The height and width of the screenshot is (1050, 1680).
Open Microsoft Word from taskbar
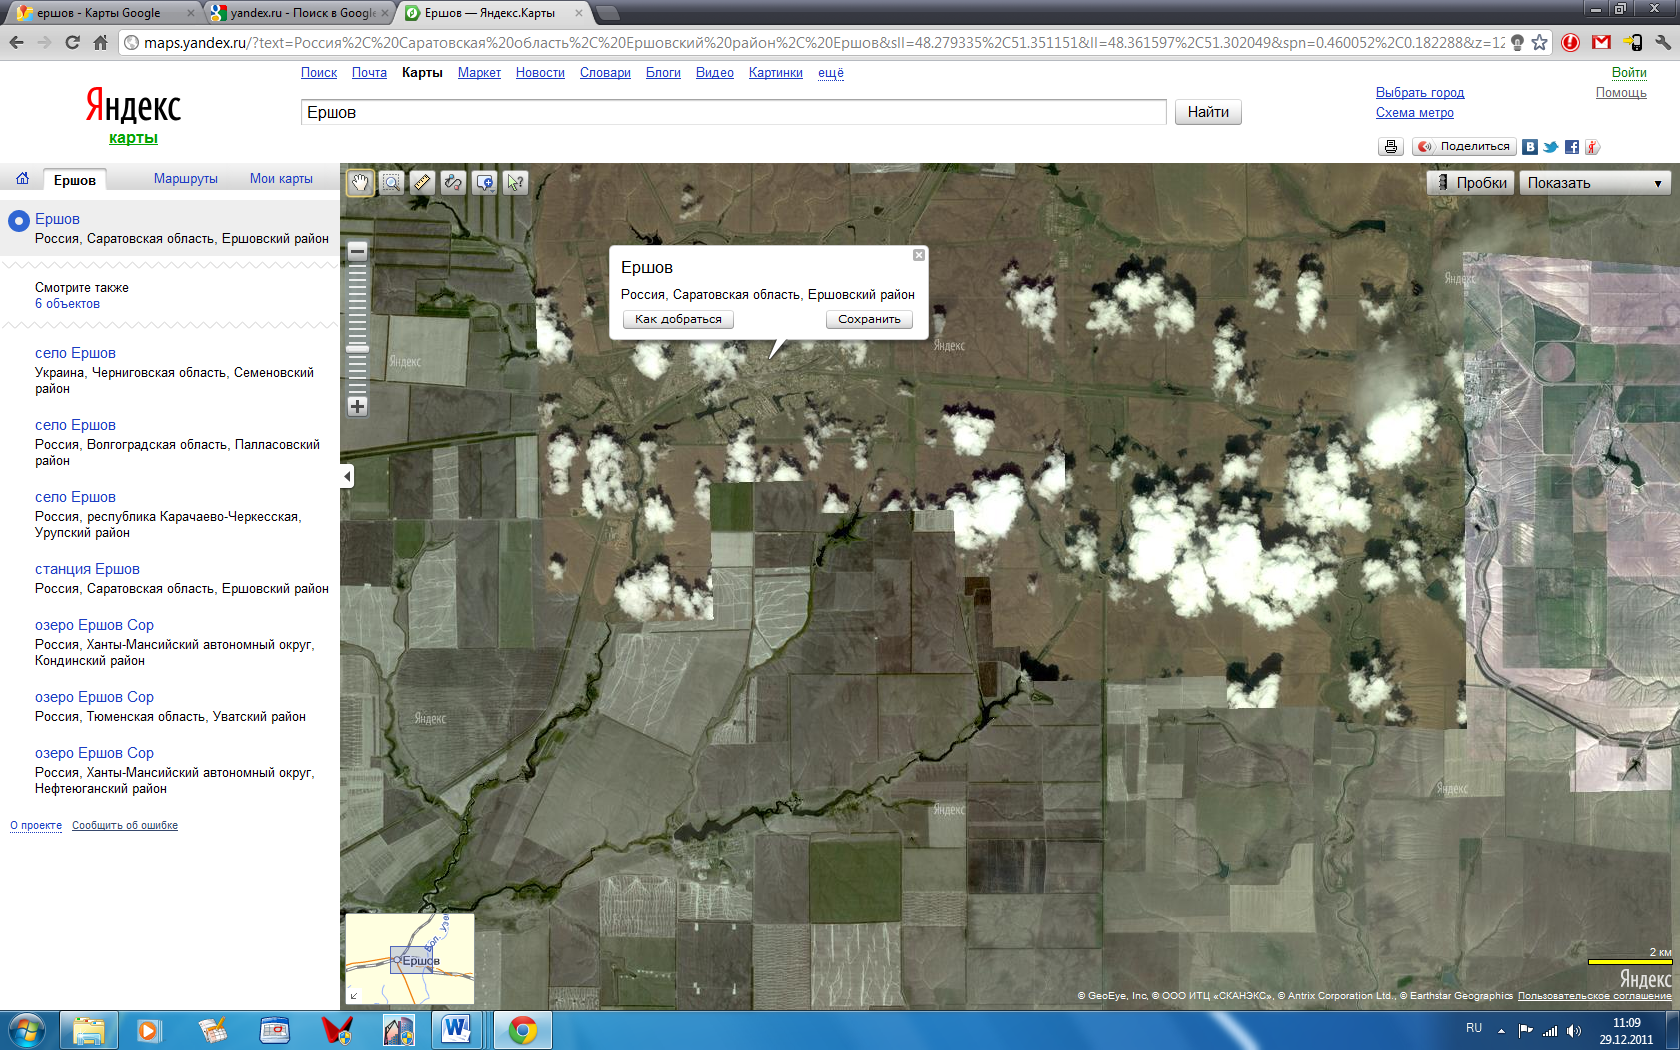tap(456, 1030)
